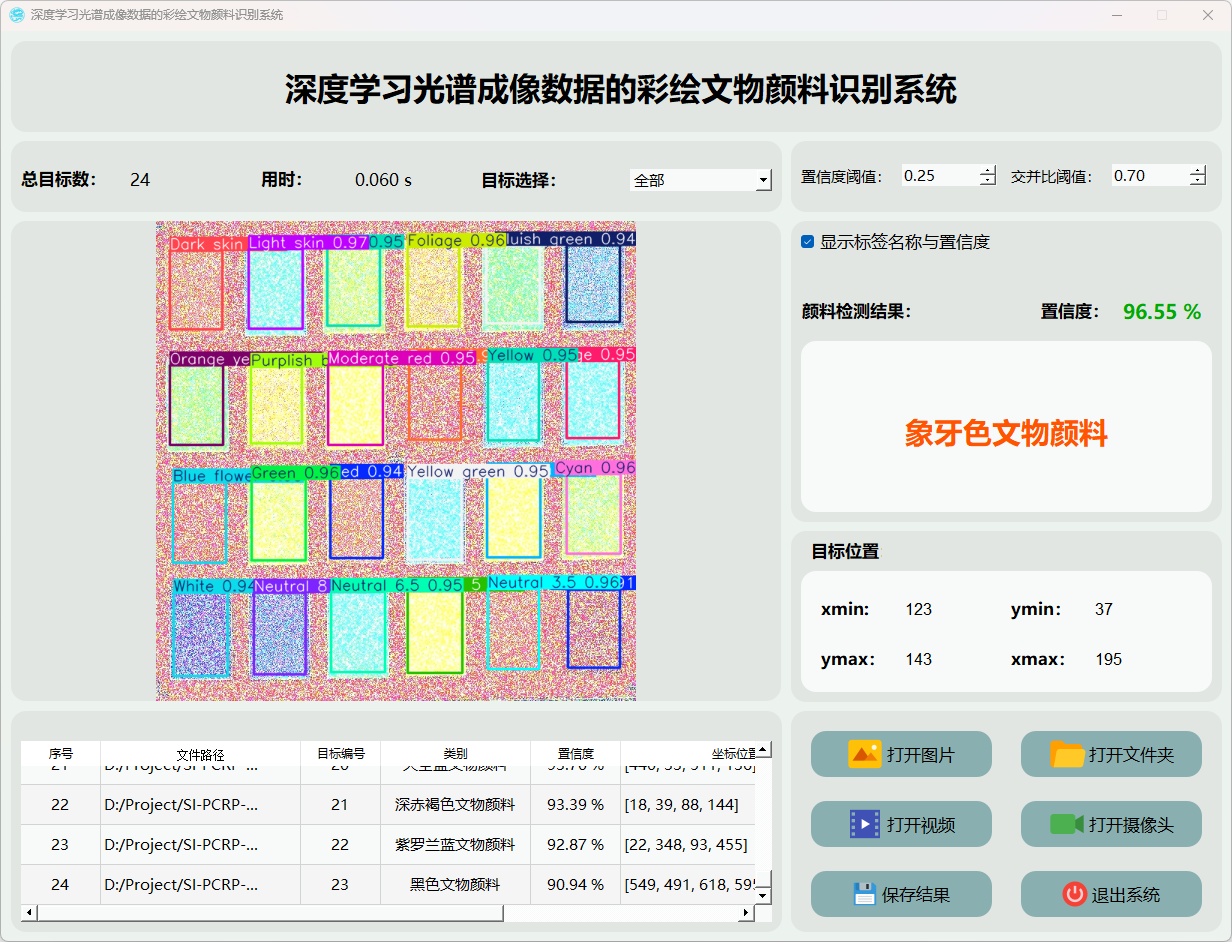The image size is (1232, 942).
Task: Select the 黑色文物颜料 row in results table
Action: pos(455,885)
